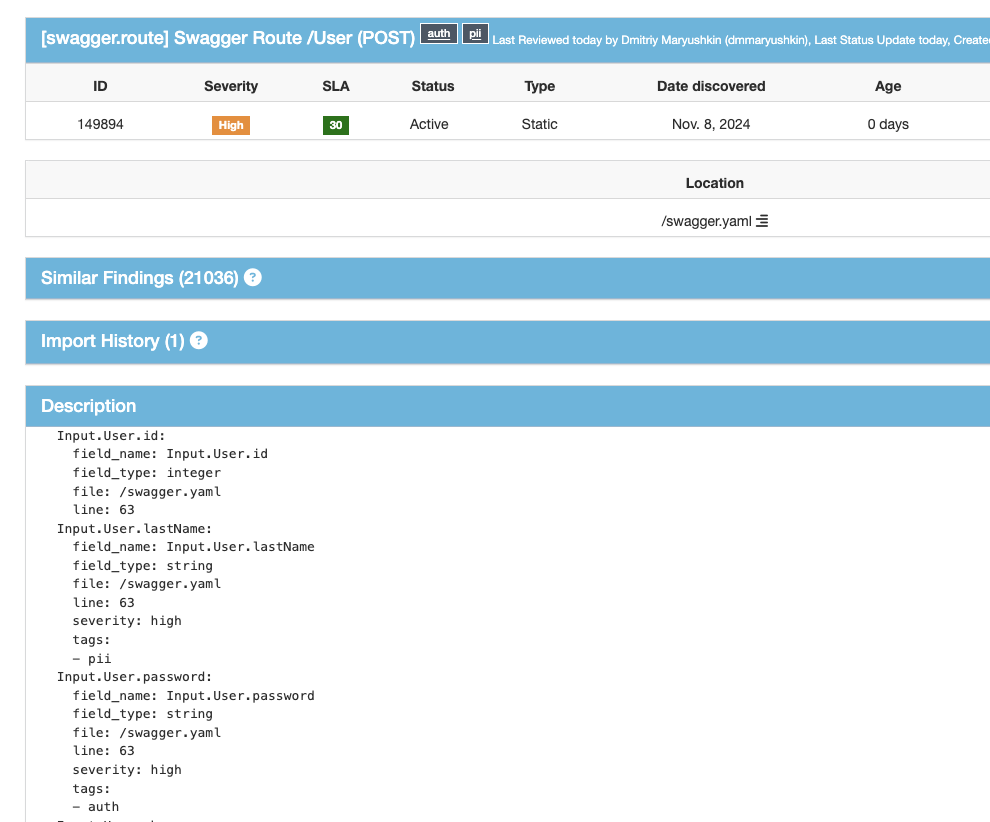Click the Active status value
Screen dimensions: 990x822
[x=429, y=124]
